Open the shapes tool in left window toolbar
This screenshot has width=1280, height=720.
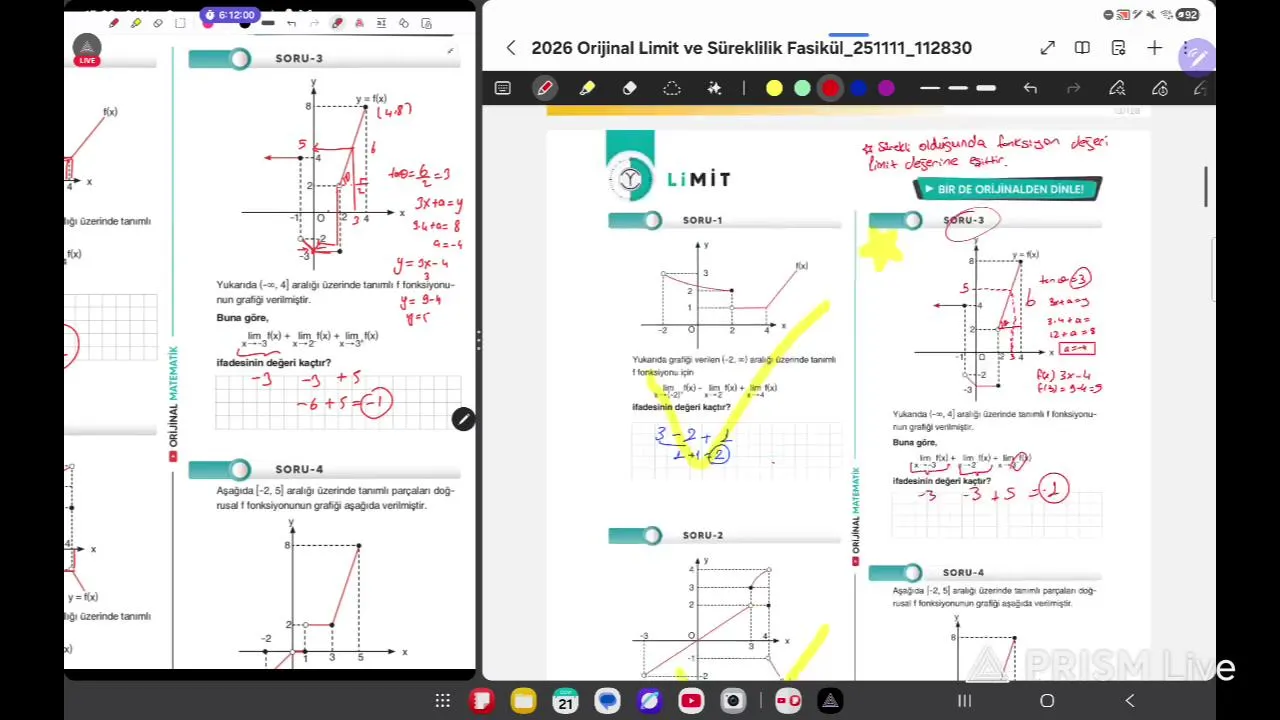[403, 22]
